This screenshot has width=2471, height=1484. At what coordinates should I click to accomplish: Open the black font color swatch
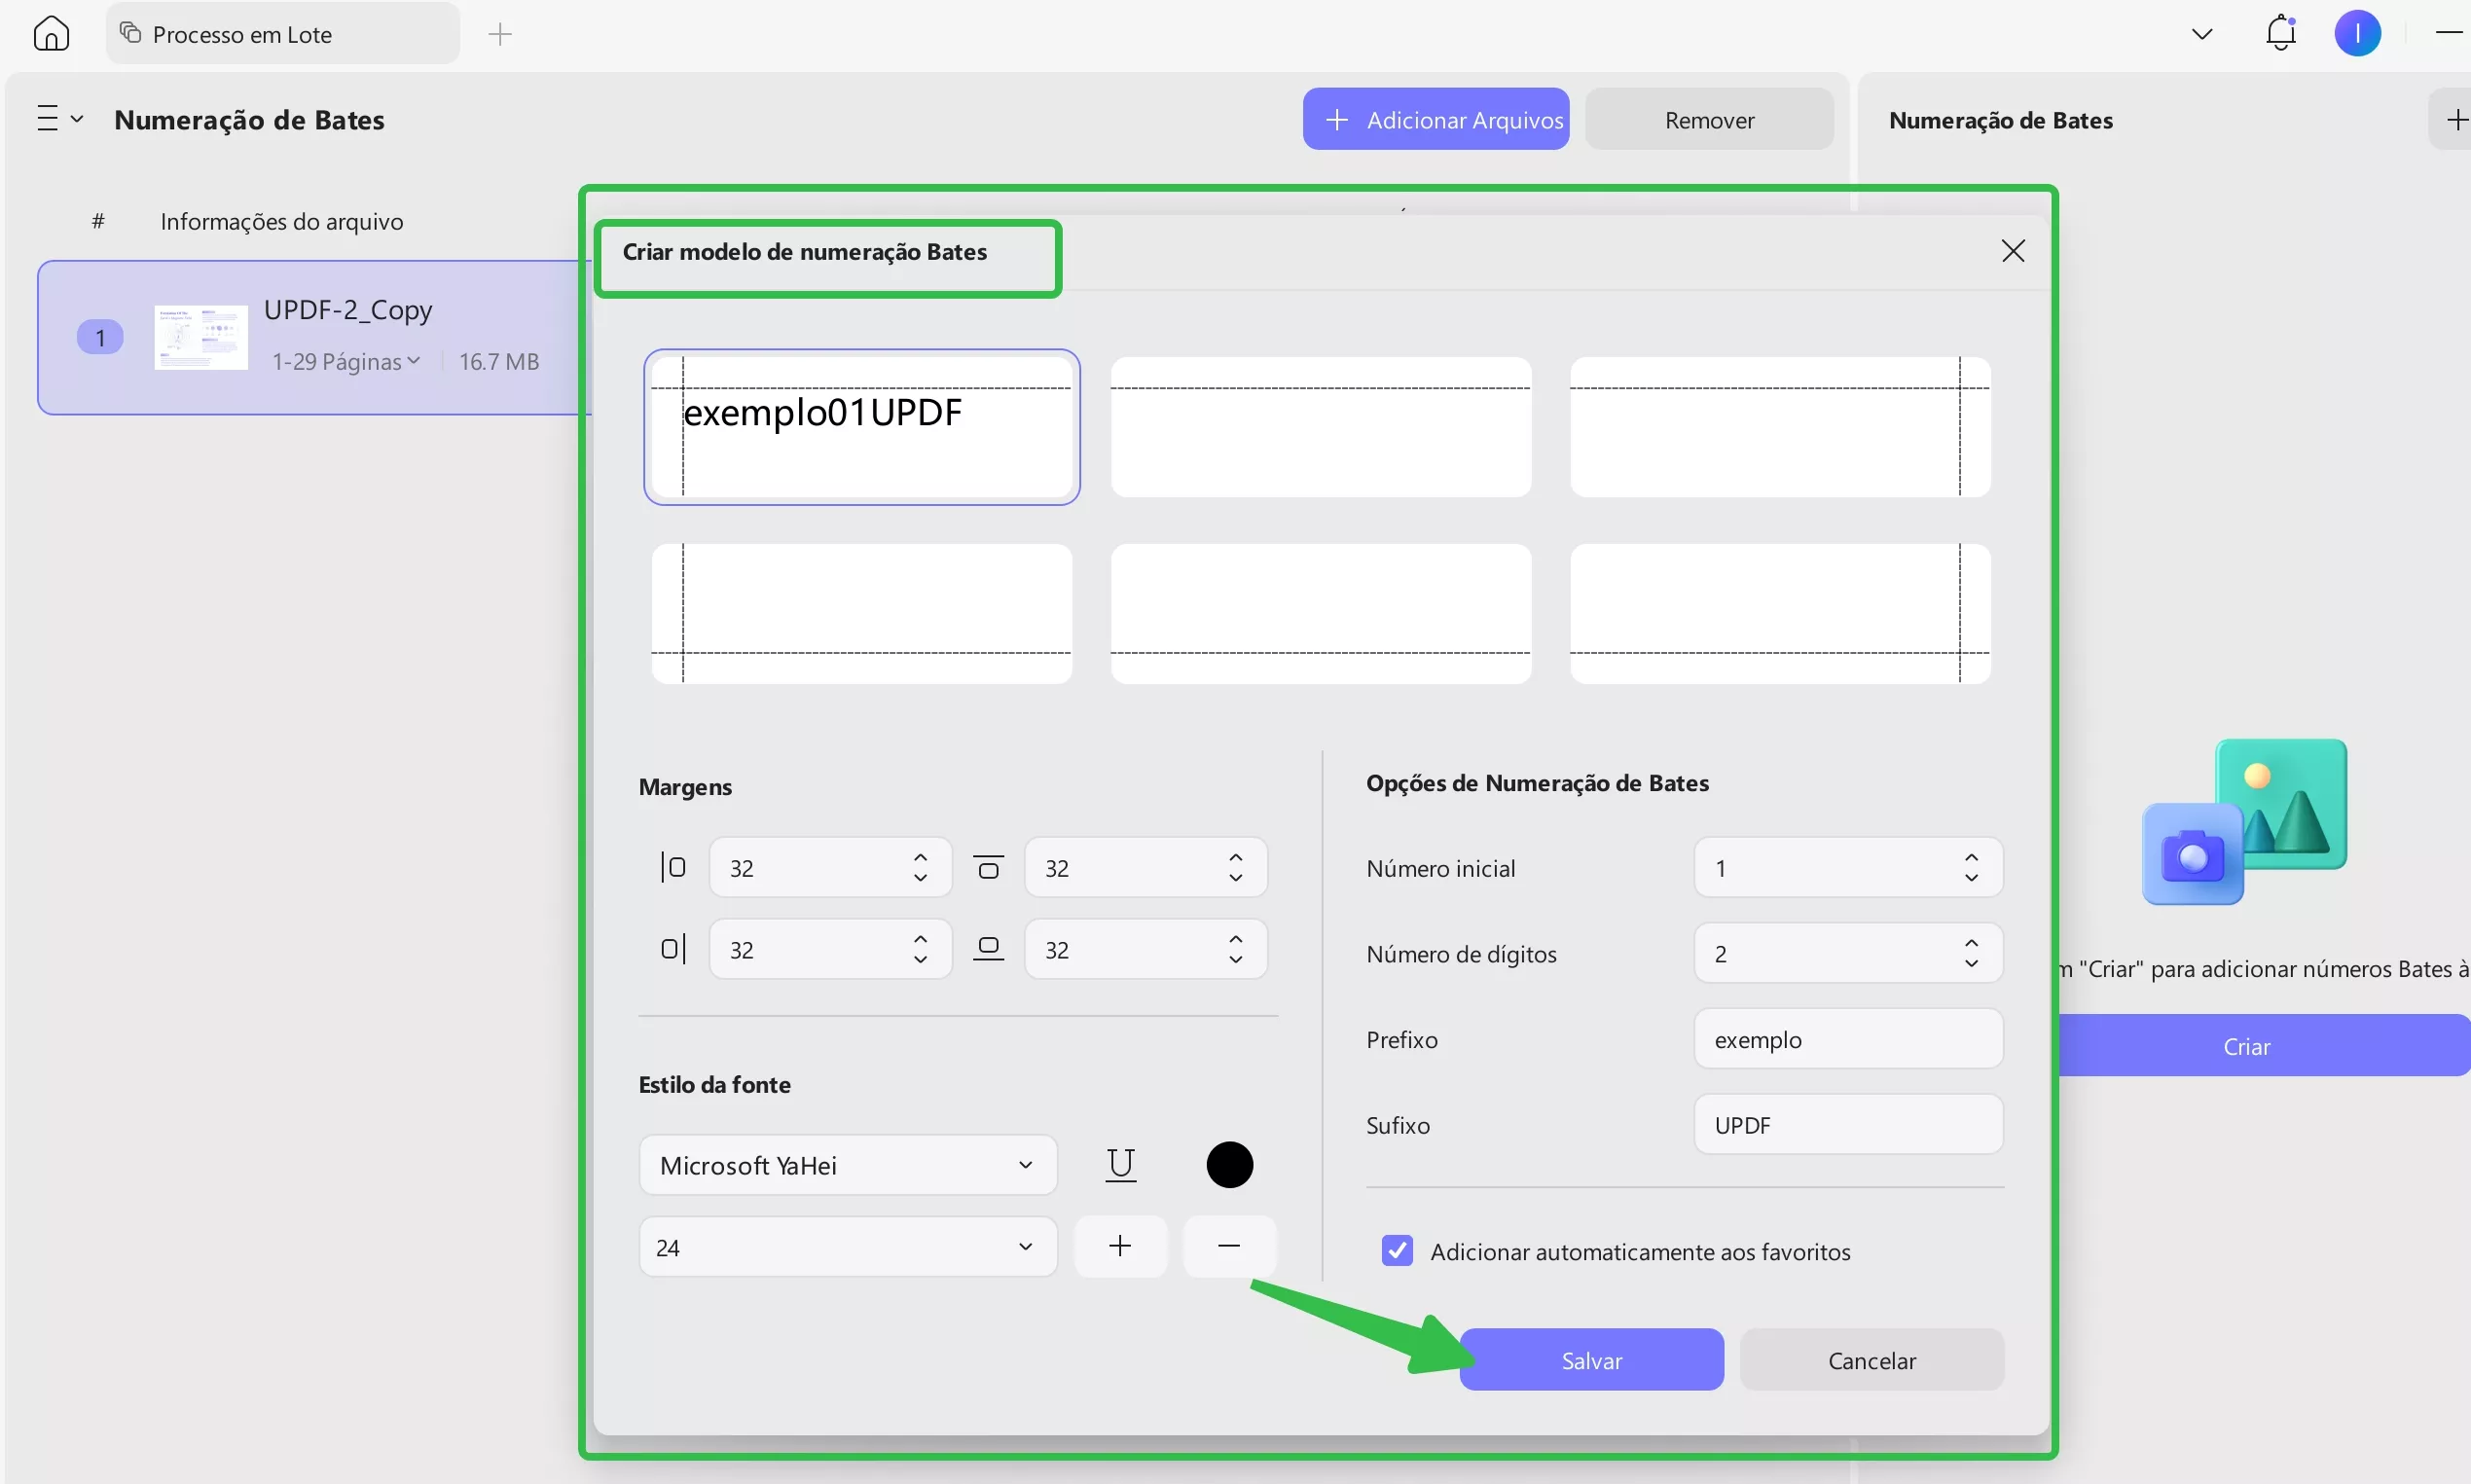pos(1229,1164)
